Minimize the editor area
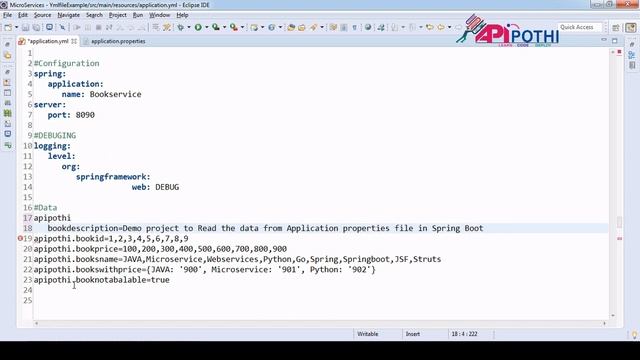 [x=604, y=40]
